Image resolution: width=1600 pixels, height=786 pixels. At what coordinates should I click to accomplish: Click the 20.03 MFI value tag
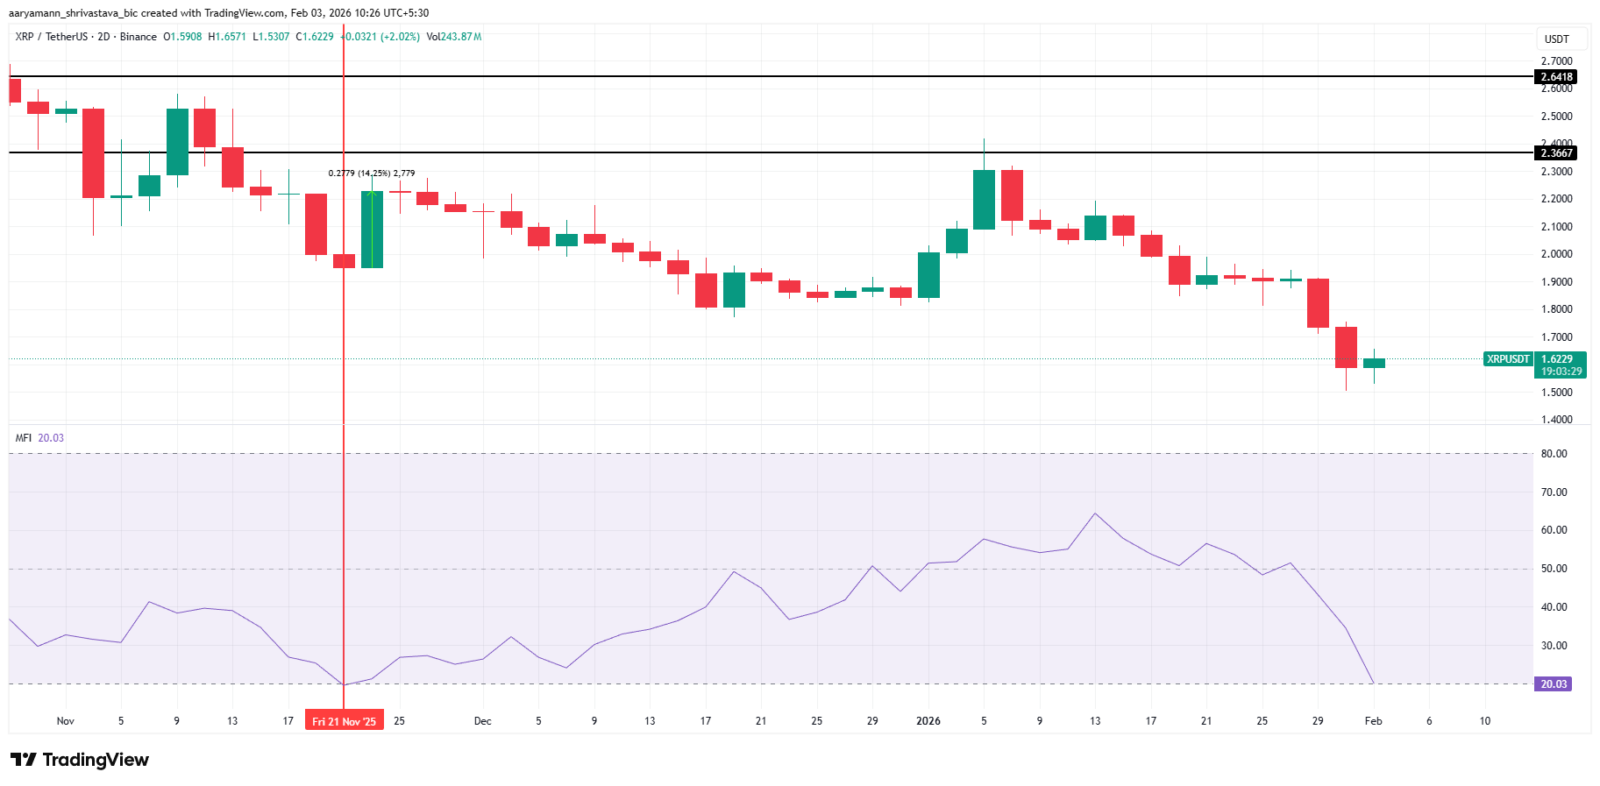[x=1553, y=684]
